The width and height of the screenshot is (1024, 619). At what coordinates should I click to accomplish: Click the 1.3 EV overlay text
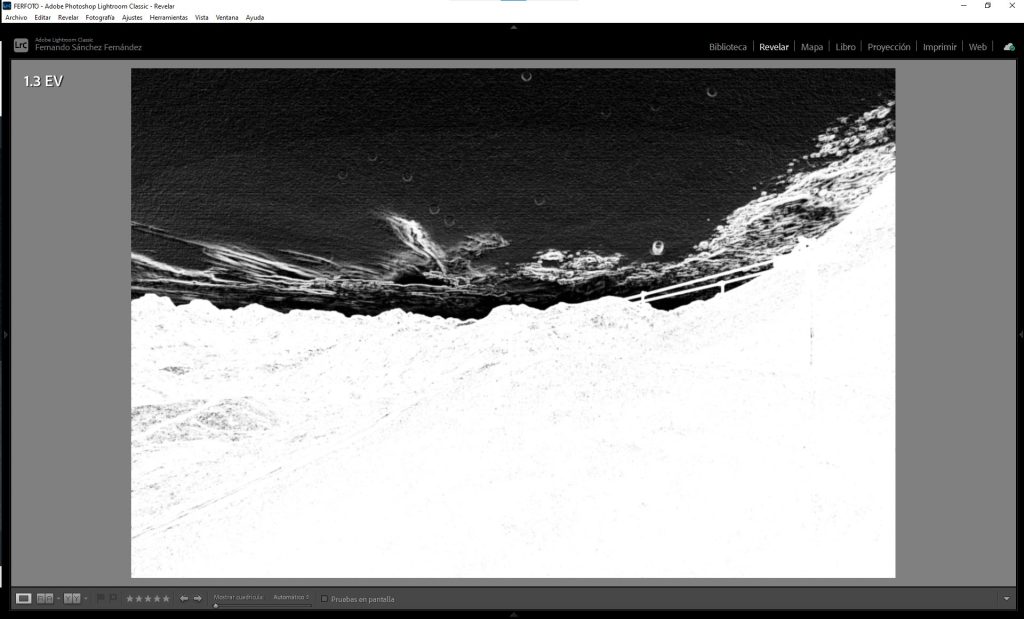coord(43,81)
